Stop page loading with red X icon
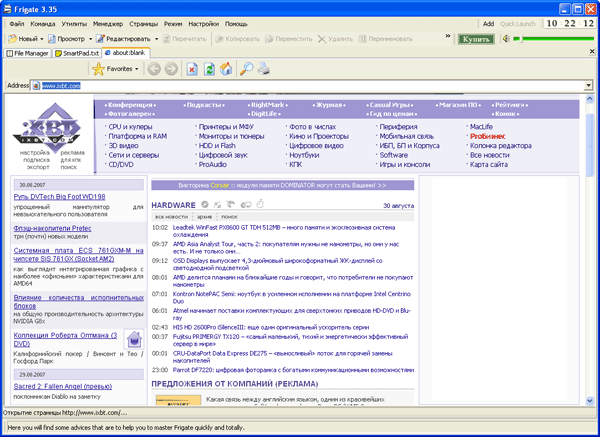The width and height of the screenshot is (600, 437). pos(192,69)
